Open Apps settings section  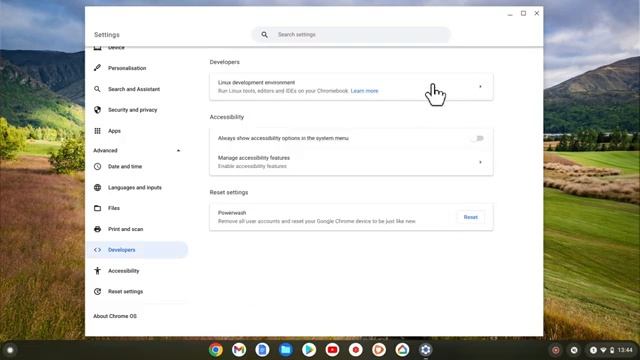pos(114,131)
